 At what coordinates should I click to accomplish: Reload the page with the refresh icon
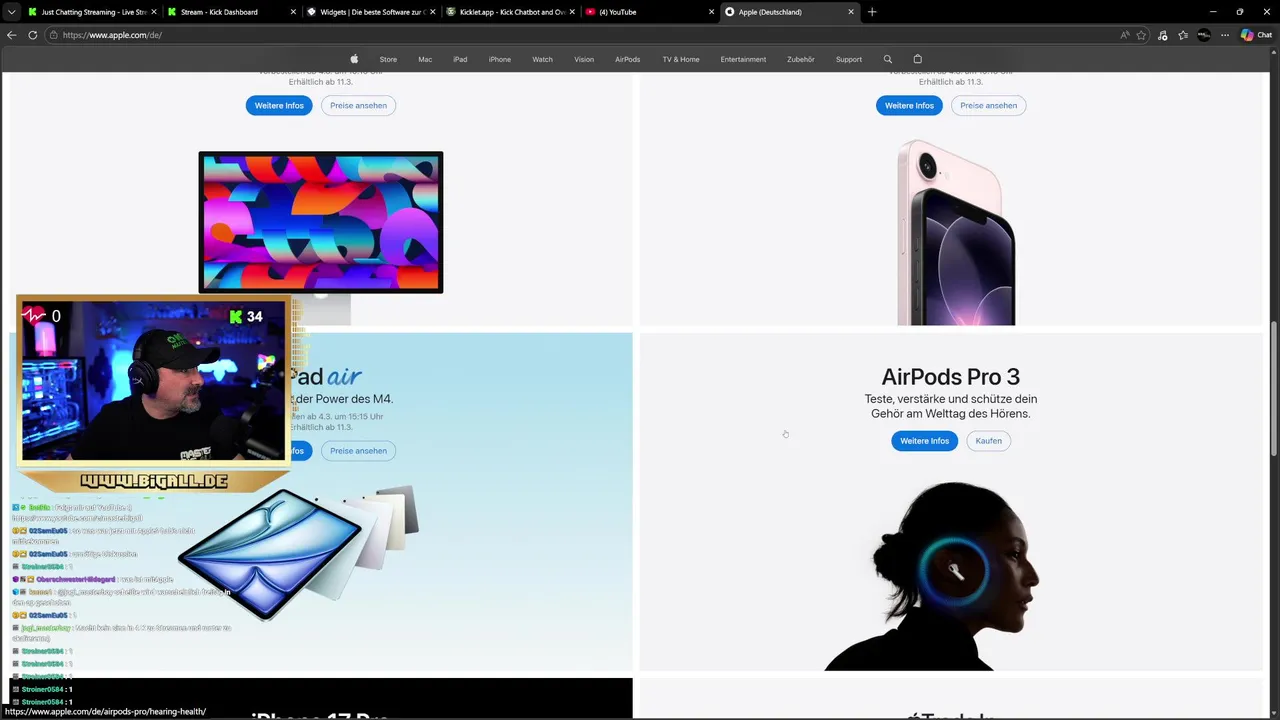[x=33, y=35]
